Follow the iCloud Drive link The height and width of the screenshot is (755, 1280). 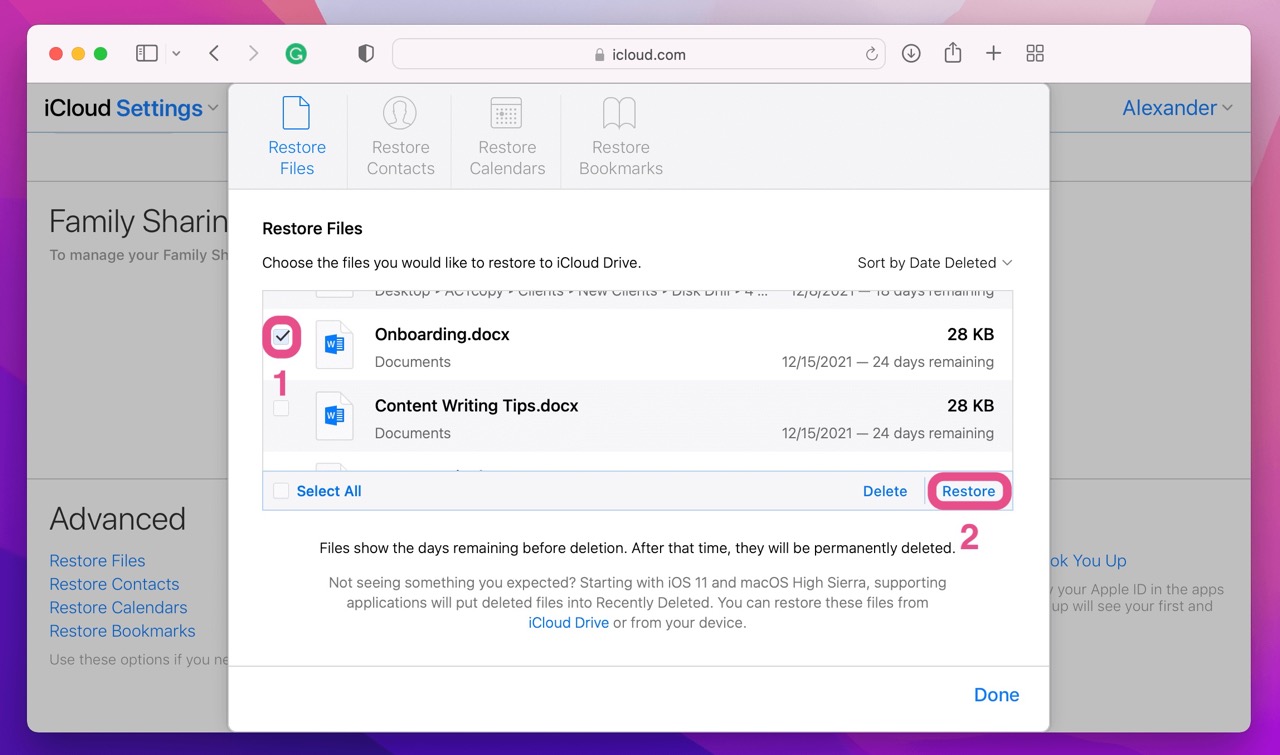(x=568, y=623)
